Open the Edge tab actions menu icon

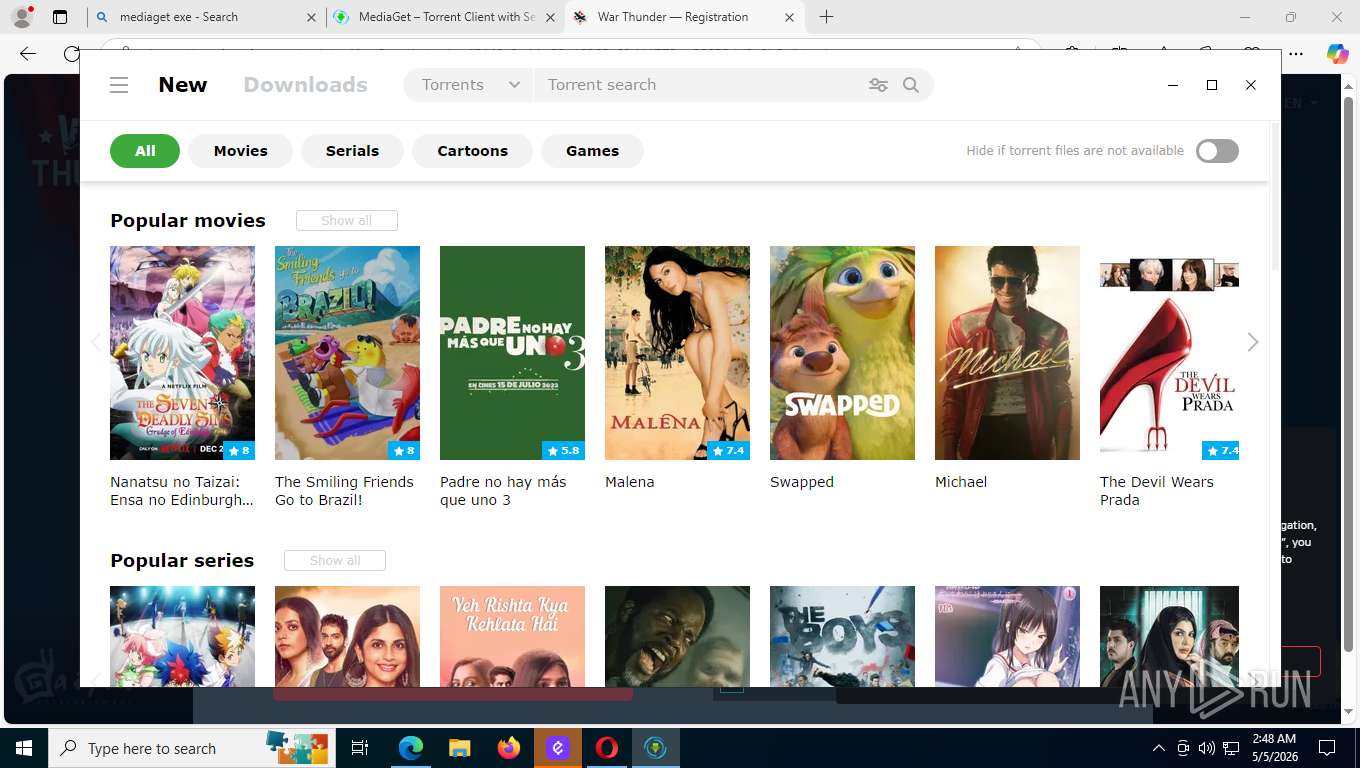pos(60,17)
